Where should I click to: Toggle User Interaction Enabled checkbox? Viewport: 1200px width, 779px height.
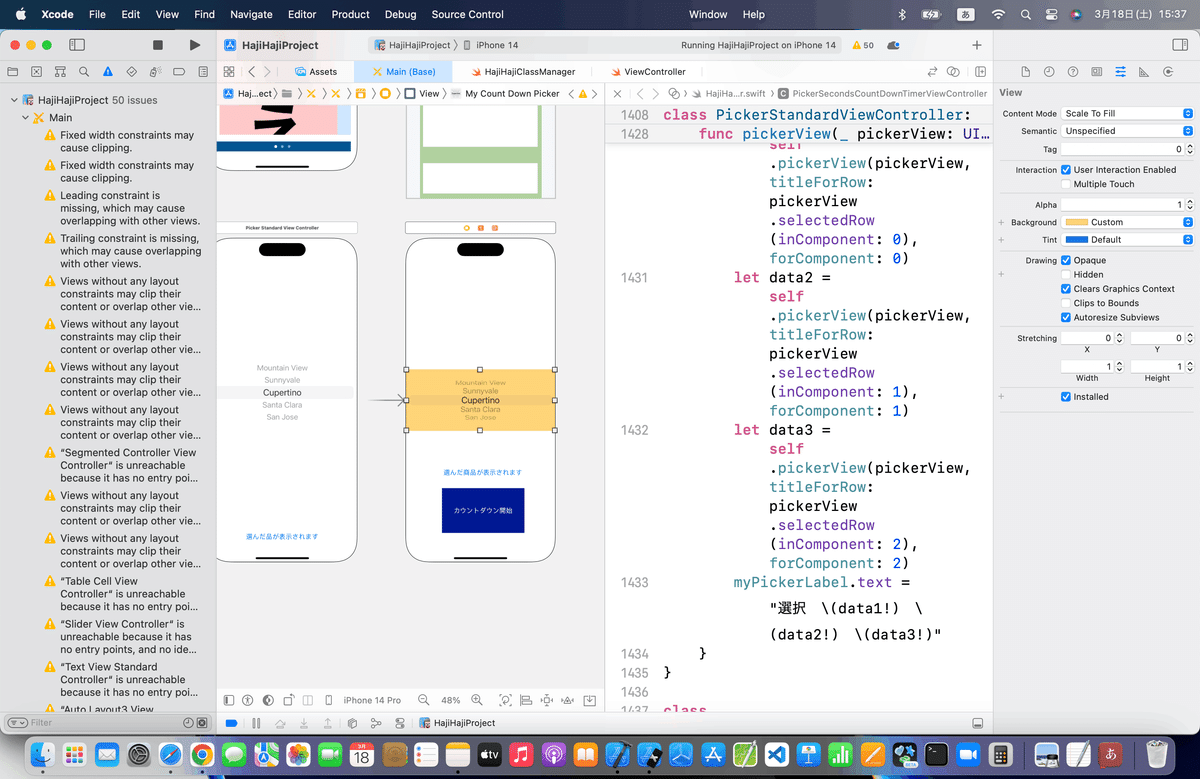(1066, 170)
